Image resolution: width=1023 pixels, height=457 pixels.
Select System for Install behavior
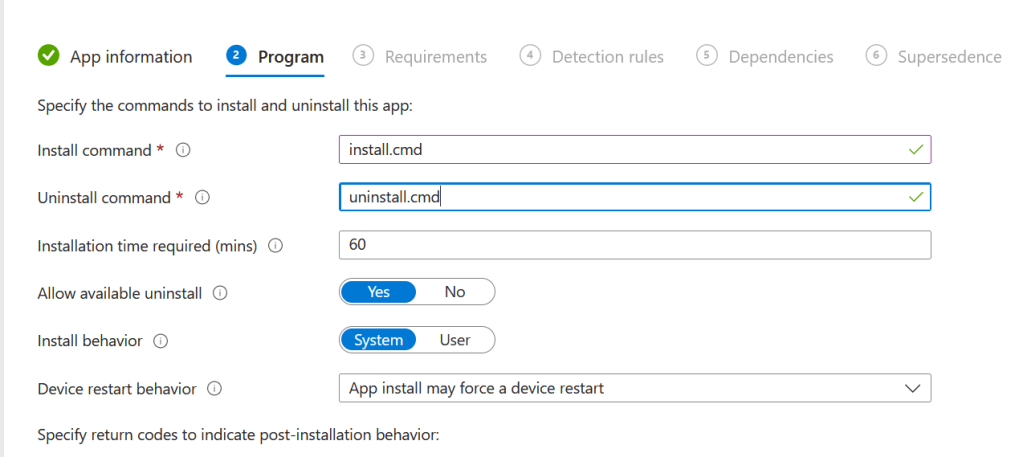pos(378,340)
